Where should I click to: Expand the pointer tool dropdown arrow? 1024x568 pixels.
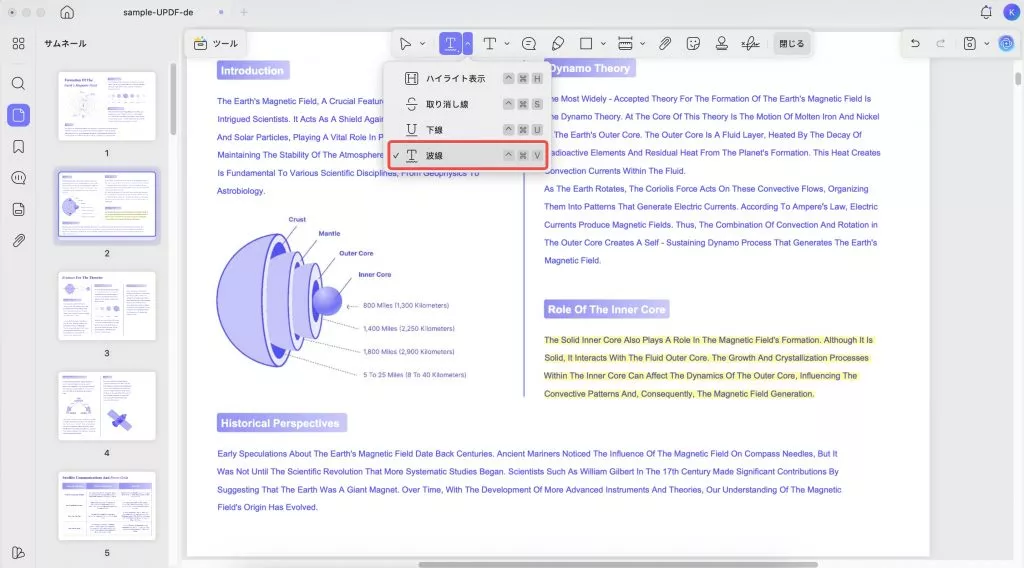[x=423, y=44]
